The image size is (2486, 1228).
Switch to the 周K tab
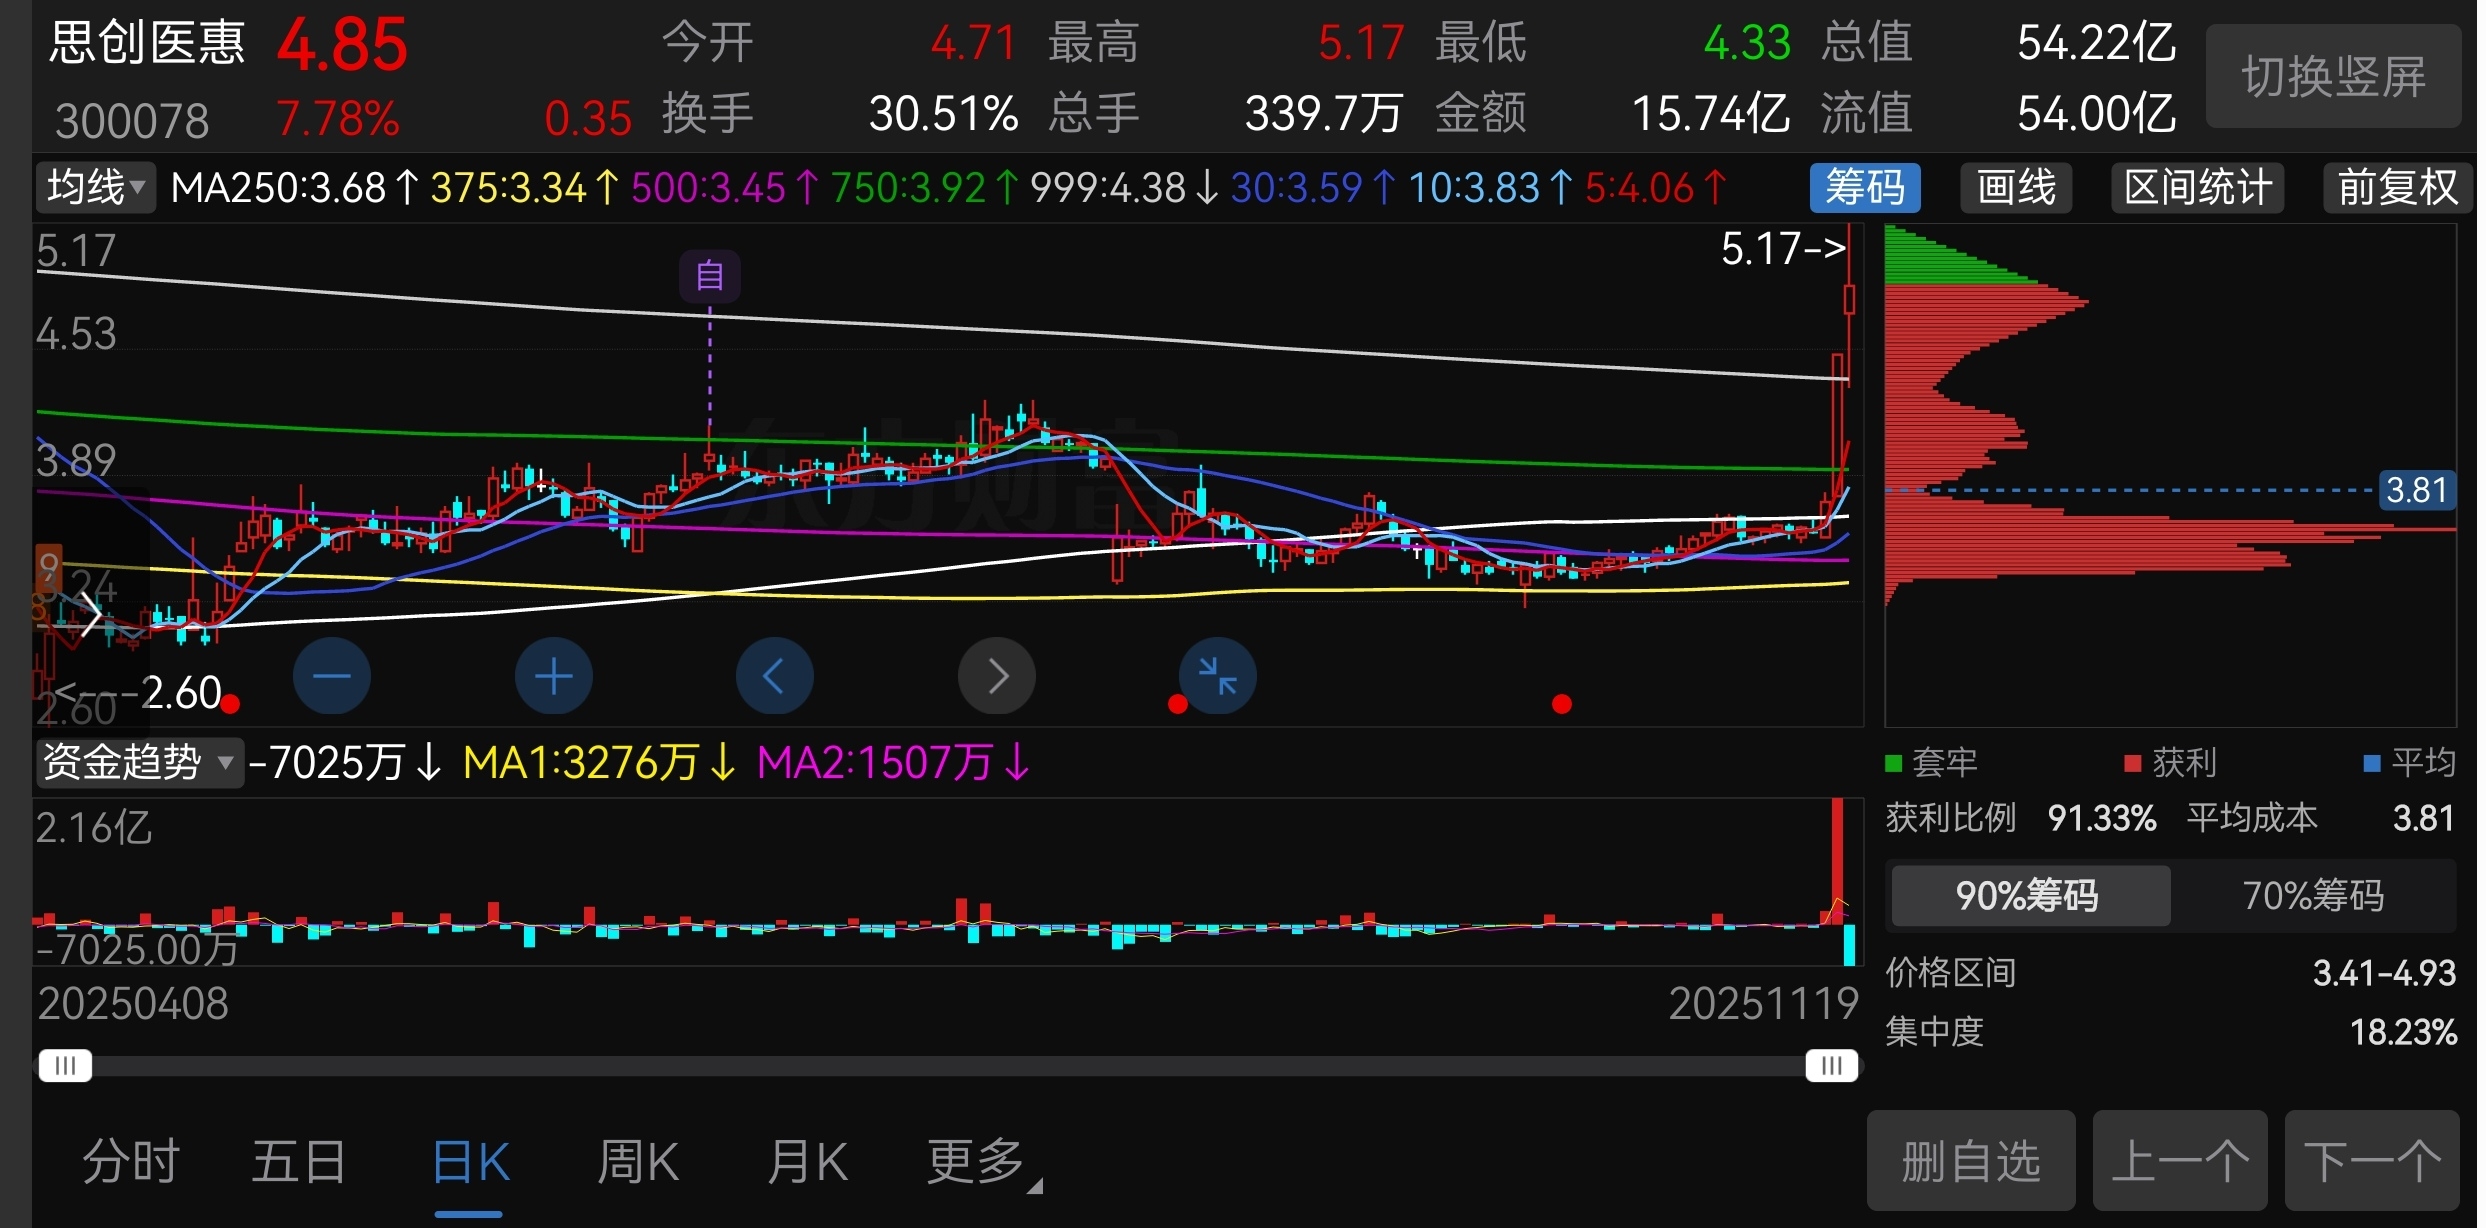638,1162
